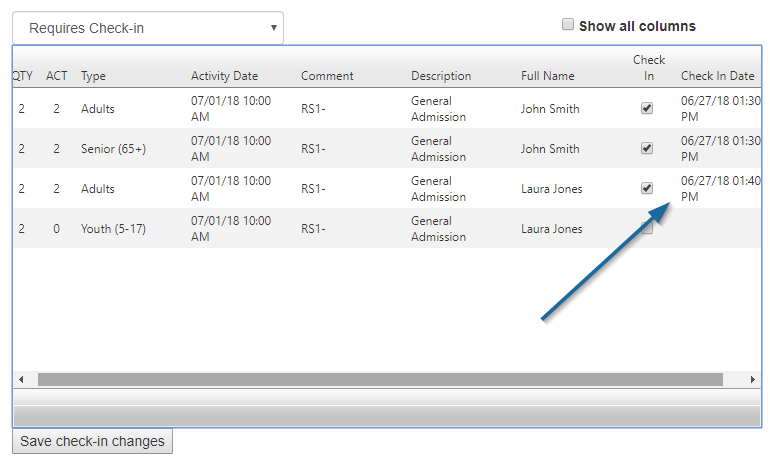Click the Show all columns label
Viewport: 770px width, 462px height.
(x=637, y=26)
